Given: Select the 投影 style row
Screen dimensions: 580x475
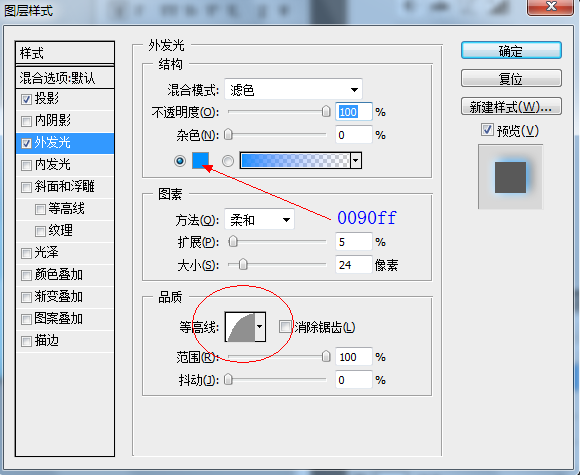Looking at the screenshot, I should pyautogui.click(x=65, y=99).
